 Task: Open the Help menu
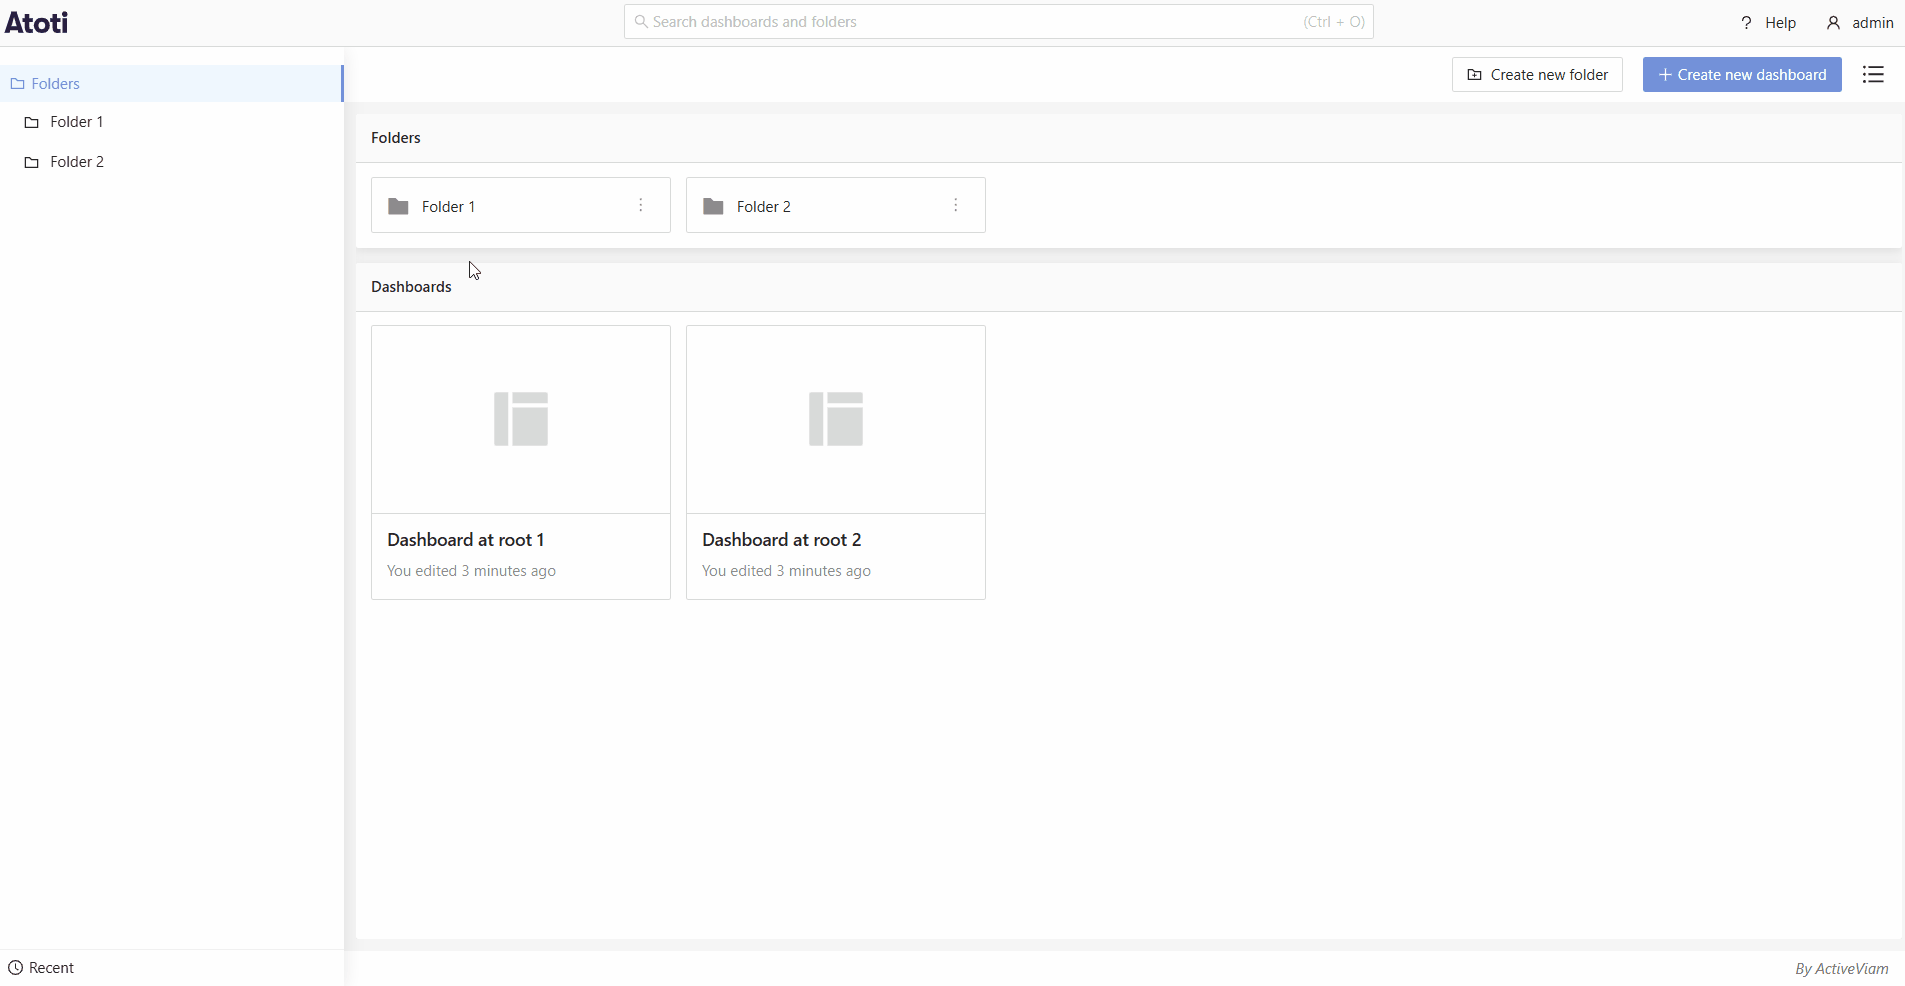1768,21
